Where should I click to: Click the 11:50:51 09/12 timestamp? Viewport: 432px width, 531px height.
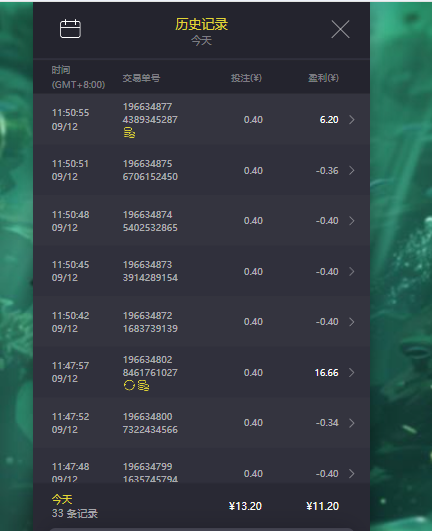(70, 170)
